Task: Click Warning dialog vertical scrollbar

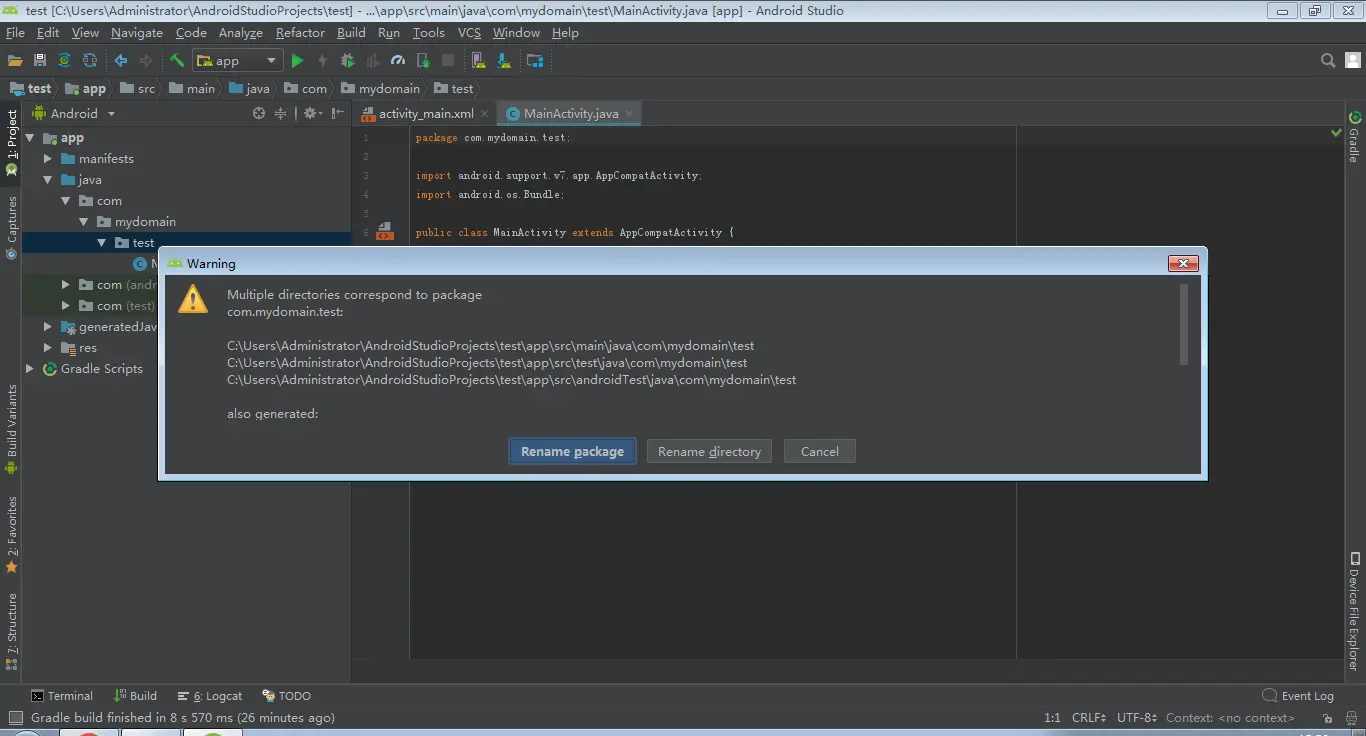Action: tap(1184, 325)
